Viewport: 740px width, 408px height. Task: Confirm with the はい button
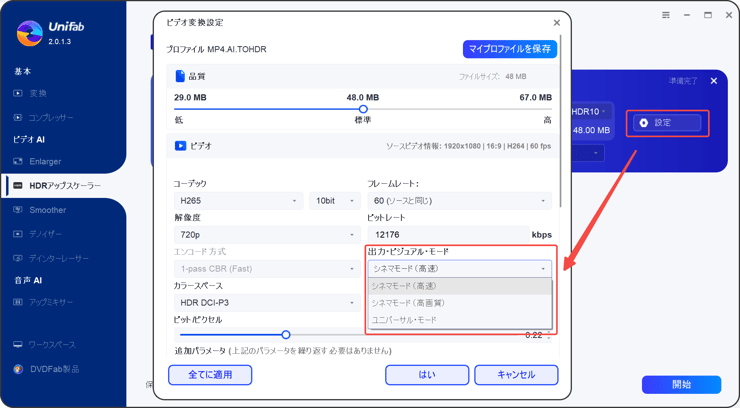click(427, 375)
